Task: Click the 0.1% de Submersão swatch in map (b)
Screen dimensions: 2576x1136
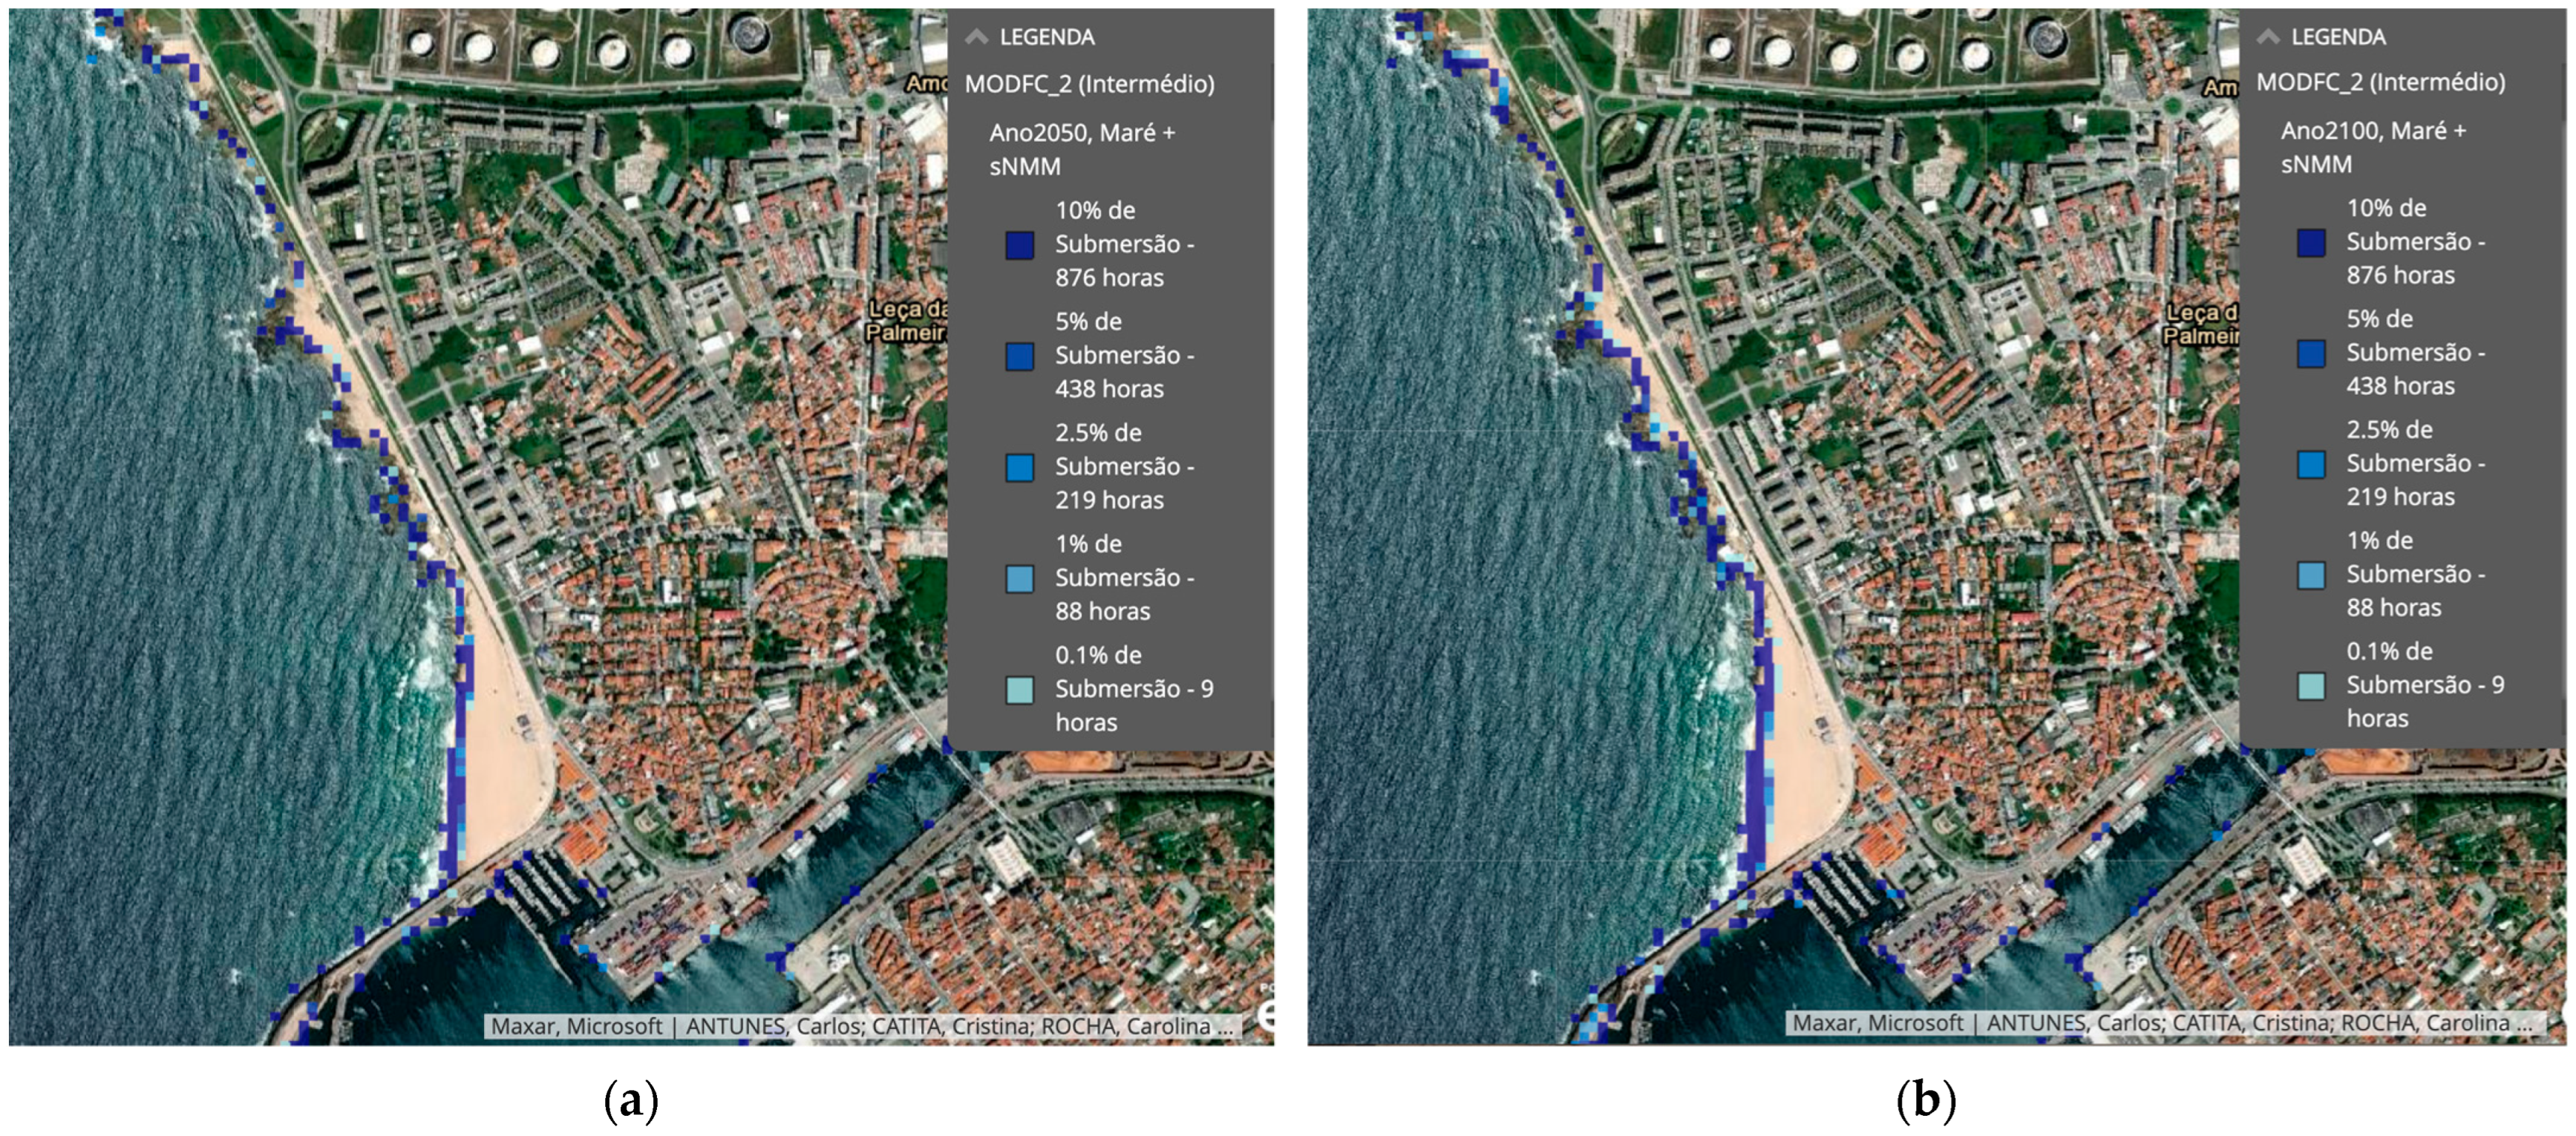Action: pos(2311,685)
